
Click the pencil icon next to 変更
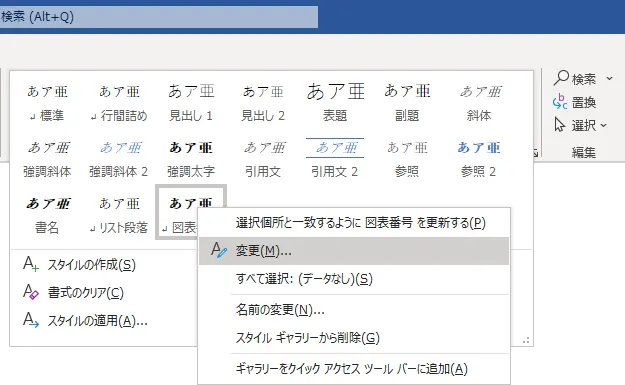pos(219,250)
